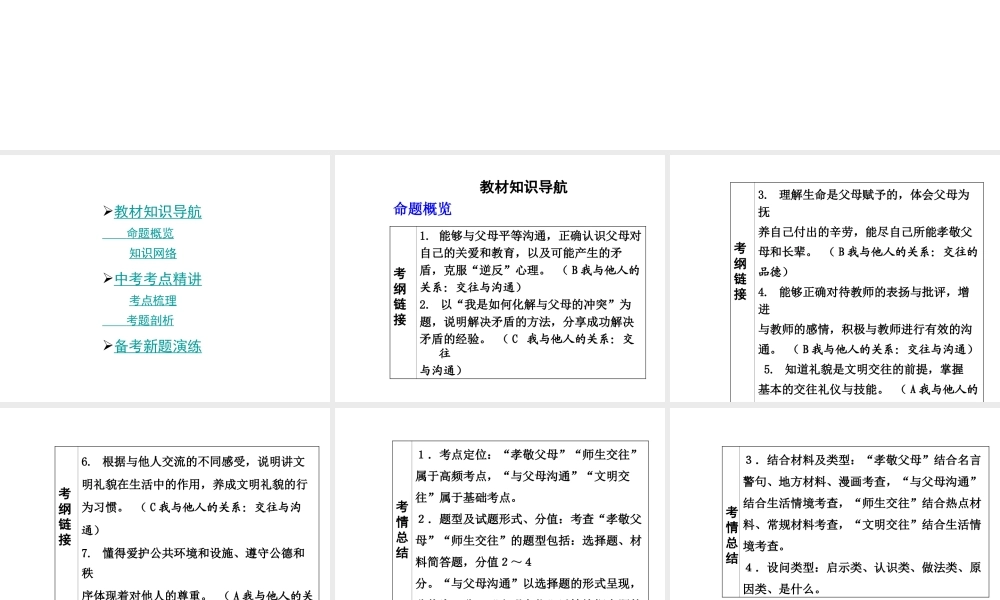Screen dimensions: 1000x600
Task: Click the arrow bullet before 中考考点精讲
Action: click(108, 279)
